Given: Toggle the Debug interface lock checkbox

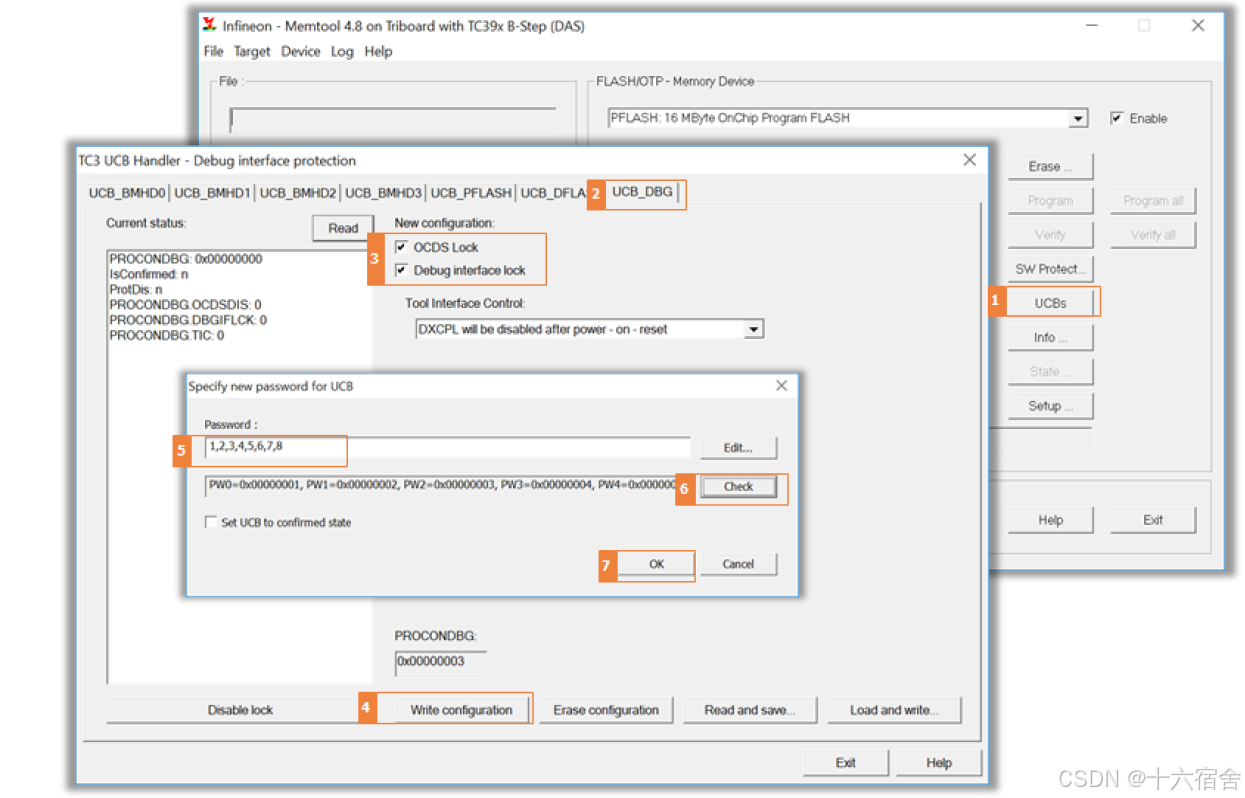Looking at the screenshot, I should 401,270.
